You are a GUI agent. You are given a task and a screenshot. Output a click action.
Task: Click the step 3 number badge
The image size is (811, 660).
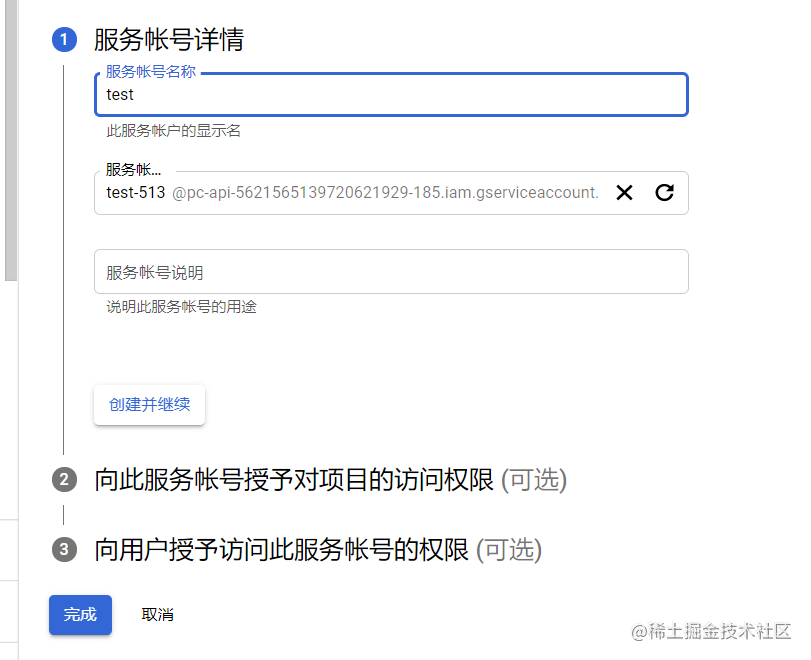click(x=64, y=549)
